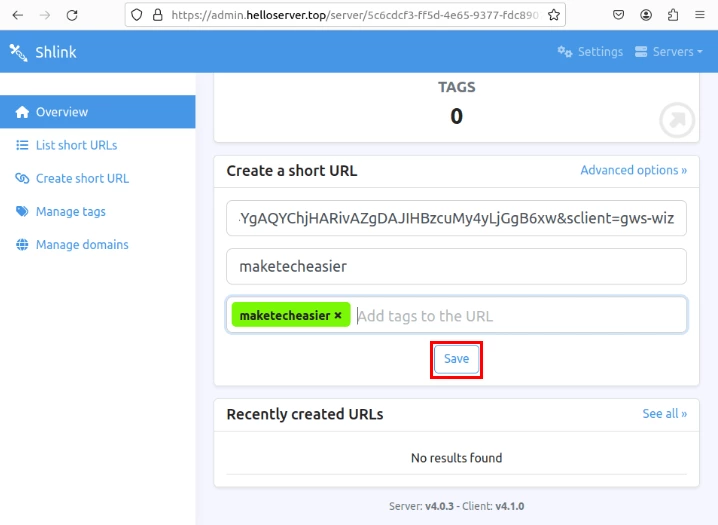Open the See all link for recent URLs
This screenshot has width=718, height=525.
click(x=664, y=414)
